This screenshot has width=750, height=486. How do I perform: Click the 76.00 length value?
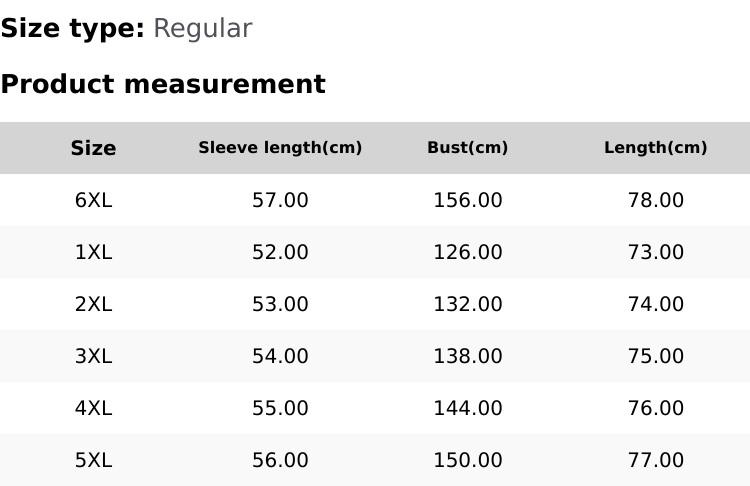[655, 408]
